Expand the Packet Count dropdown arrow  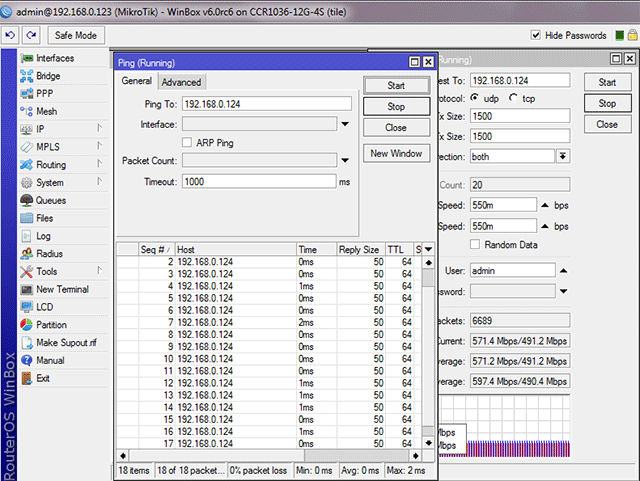click(345, 160)
